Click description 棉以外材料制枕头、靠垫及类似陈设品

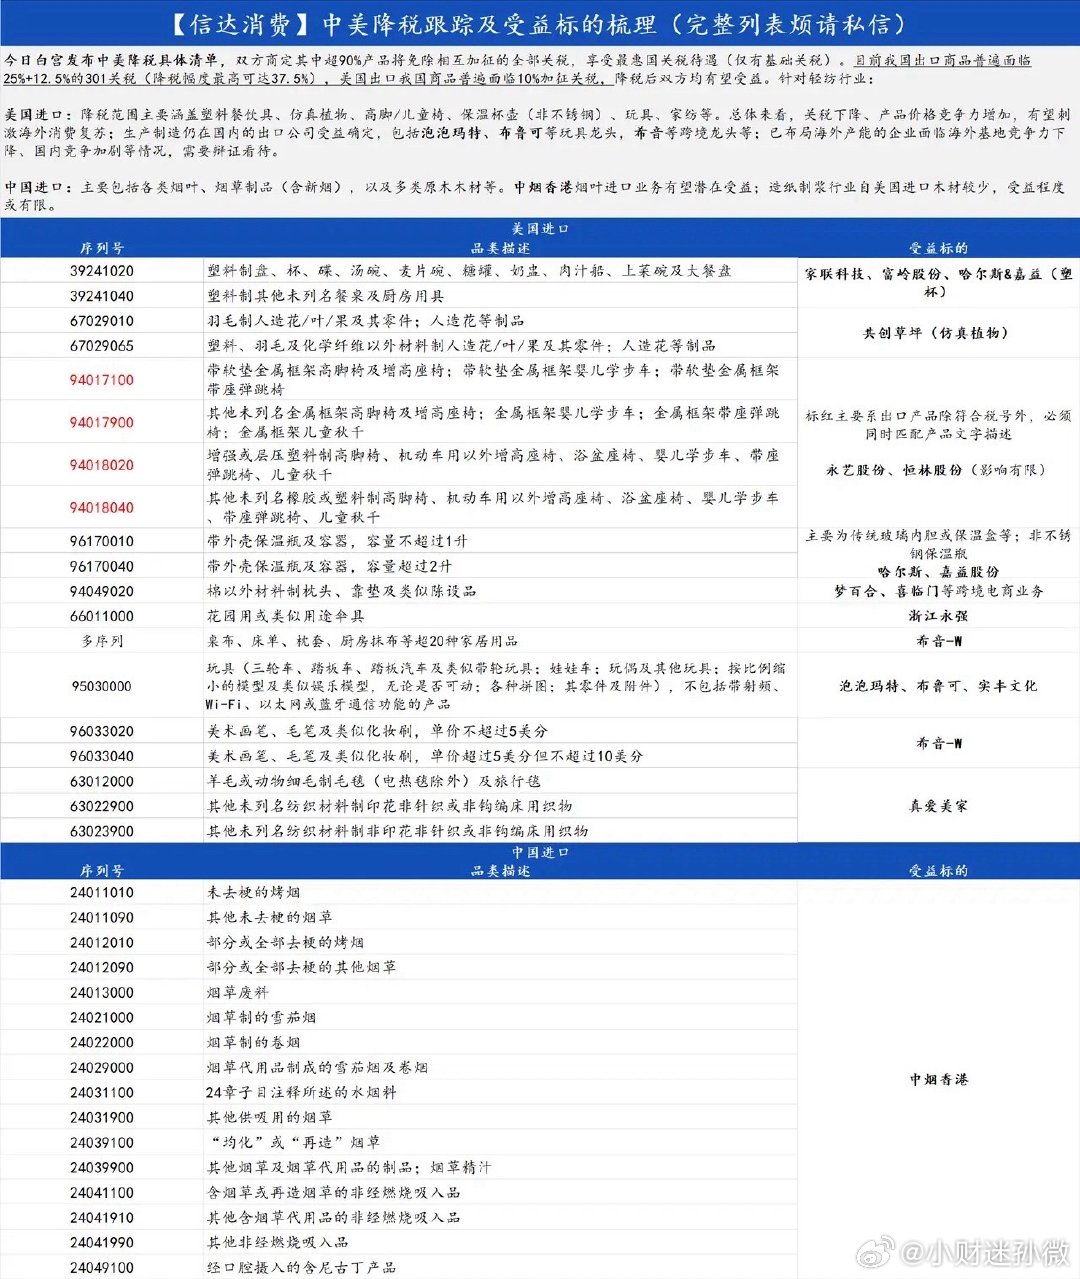(342, 591)
